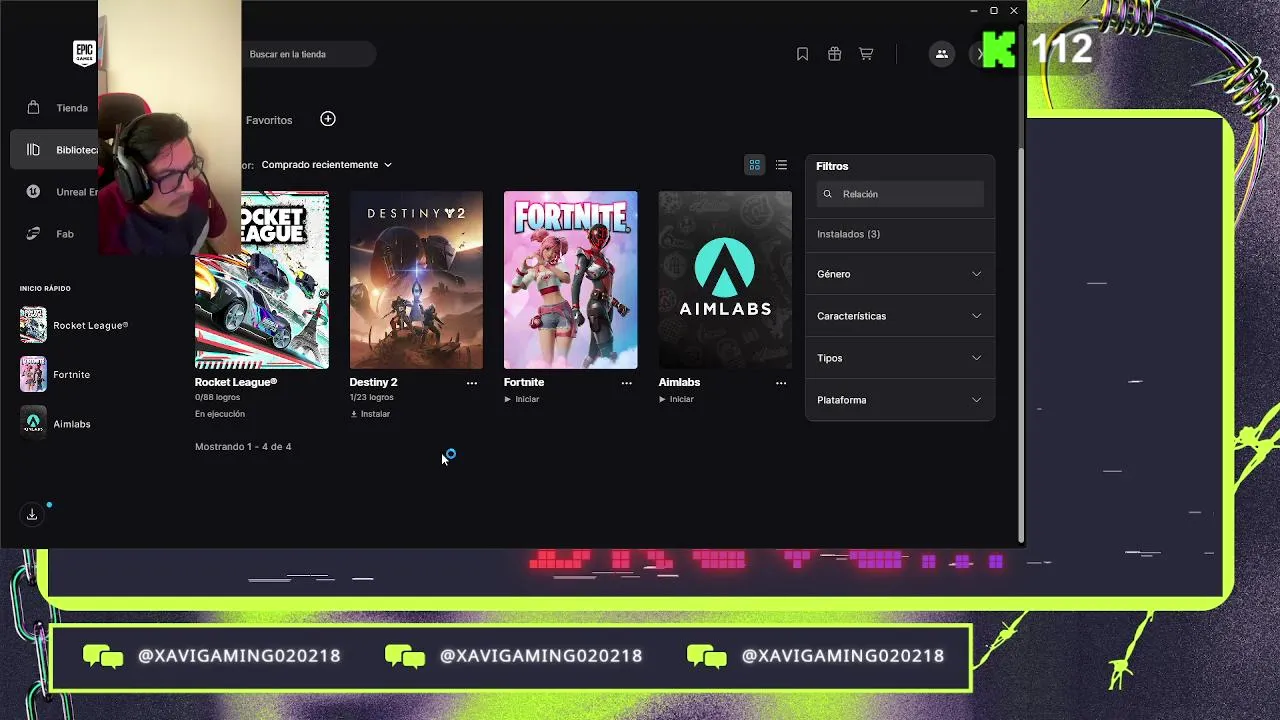Click the Aimlabs quick launch icon
Image resolution: width=1280 pixels, height=720 pixels.
click(33, 423)
